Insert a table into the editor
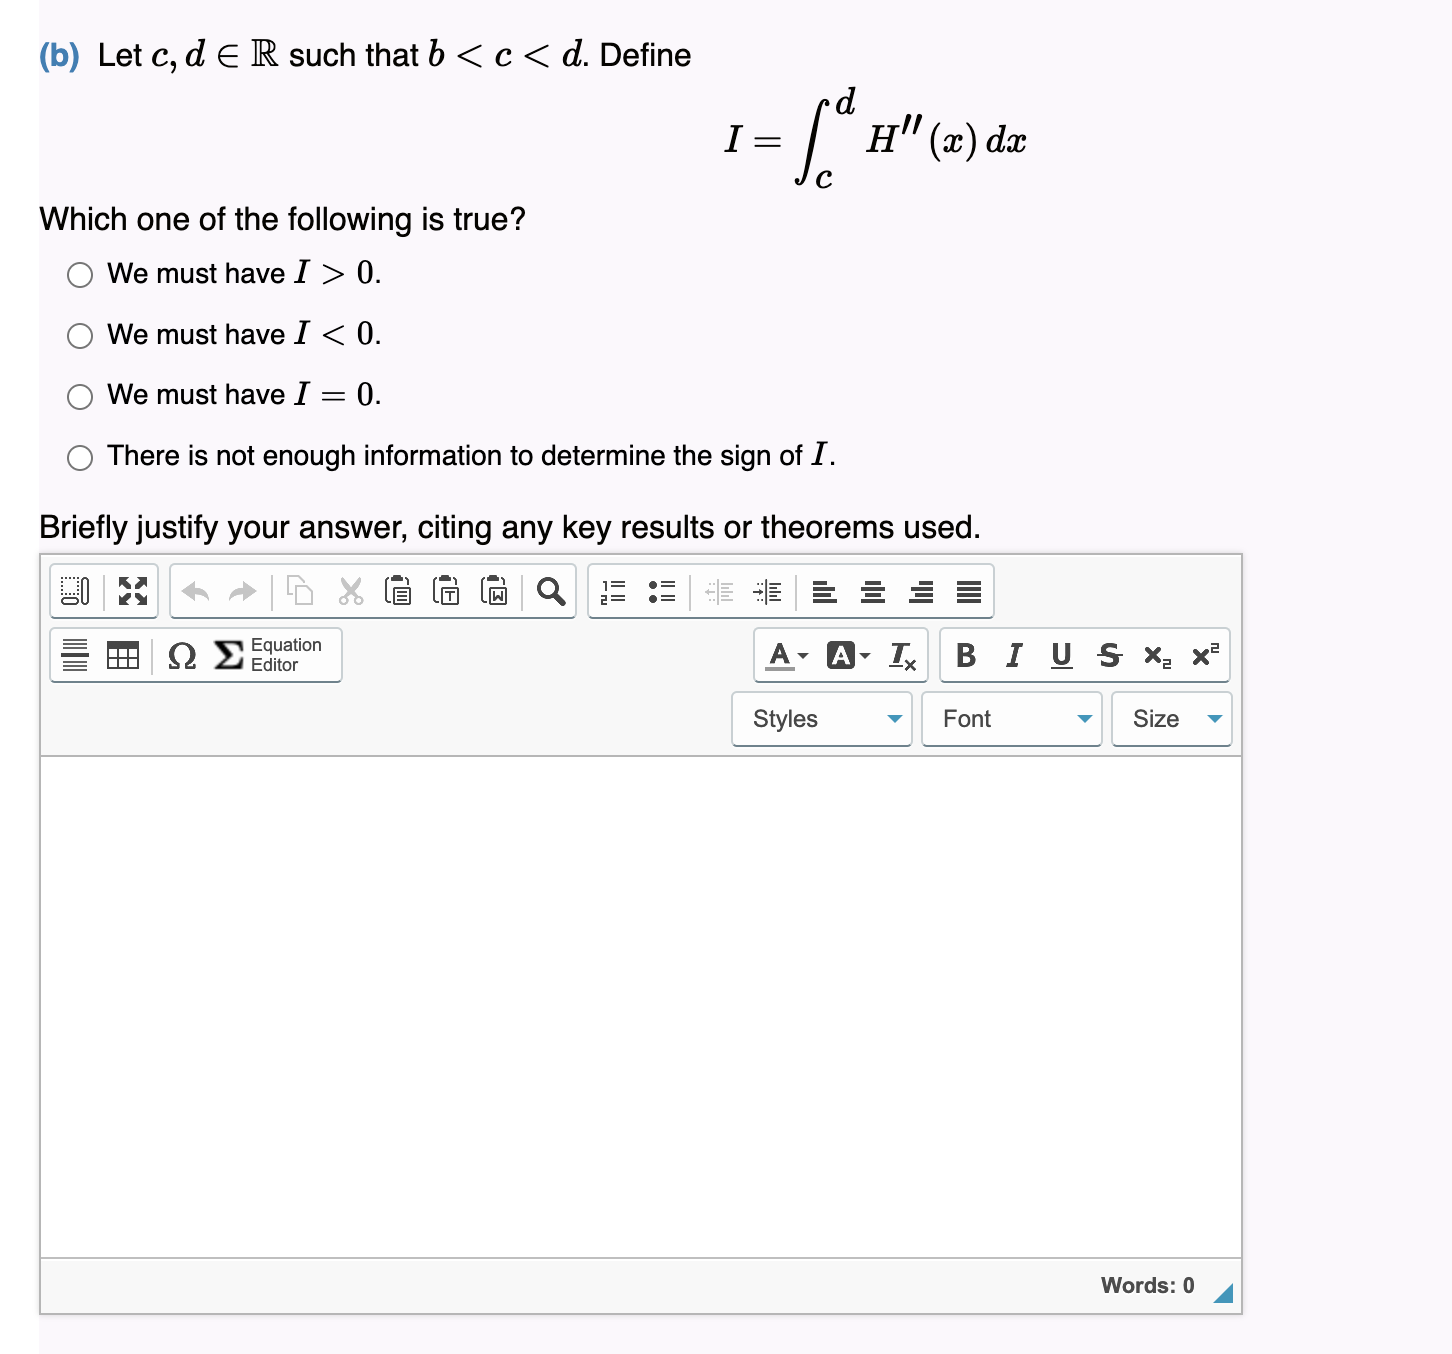The image size is (1452, 1354). [122, 655]
